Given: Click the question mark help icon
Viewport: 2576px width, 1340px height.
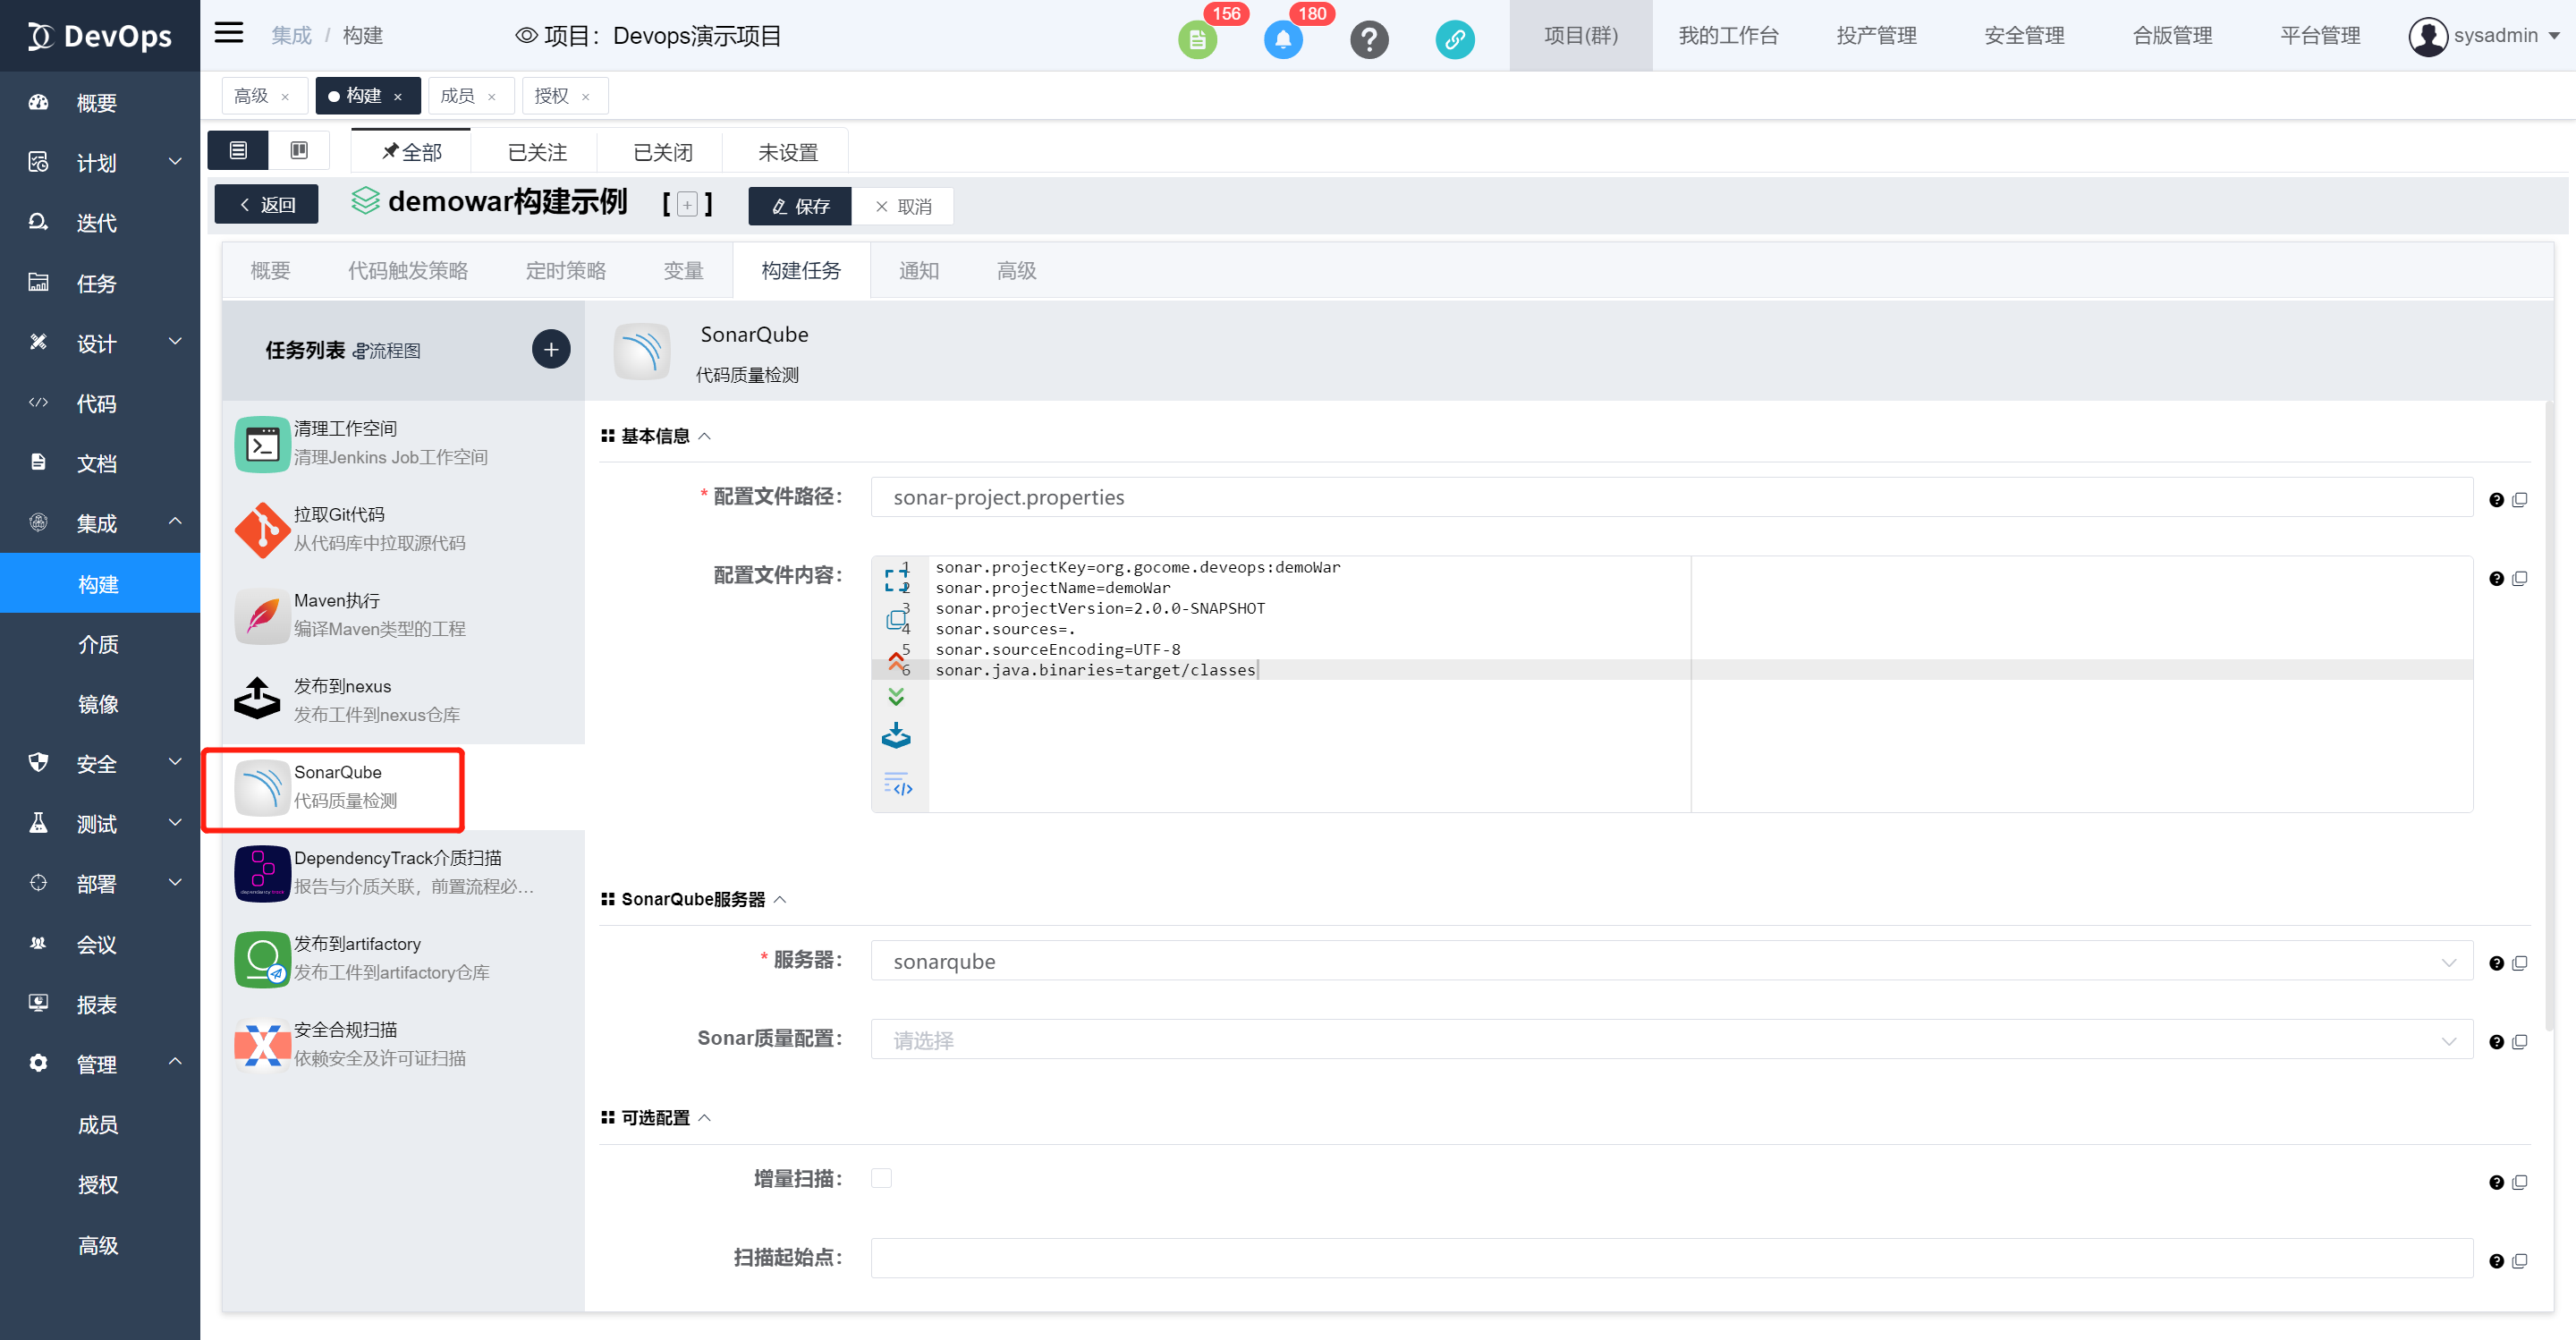Looking at the screenshot, I should tap(1369, 40).
